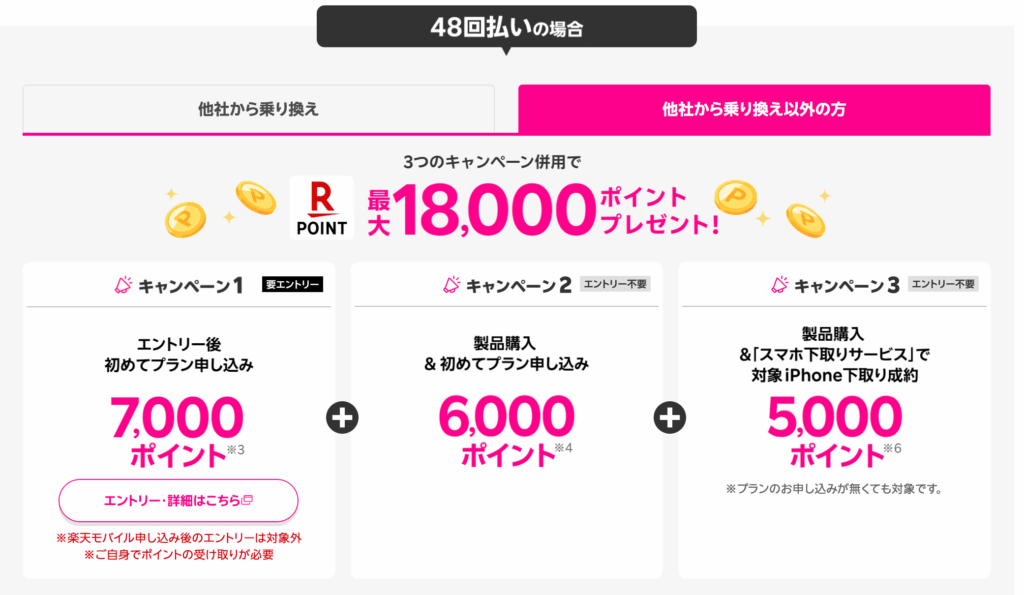Click the megaphone icon beside キャンペーン2
Viewport: 1024px width, 595px height.
[x=451, y=285]
